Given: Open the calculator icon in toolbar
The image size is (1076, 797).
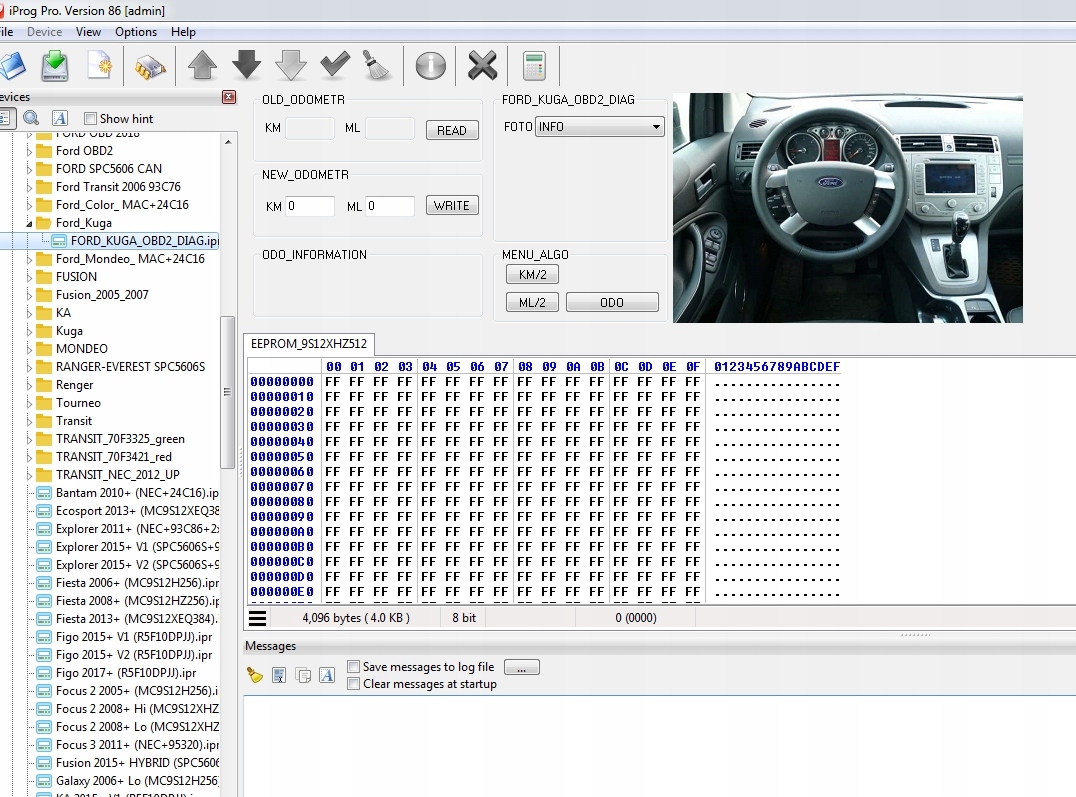Looking at the screenshot, I should coord(534,66).
